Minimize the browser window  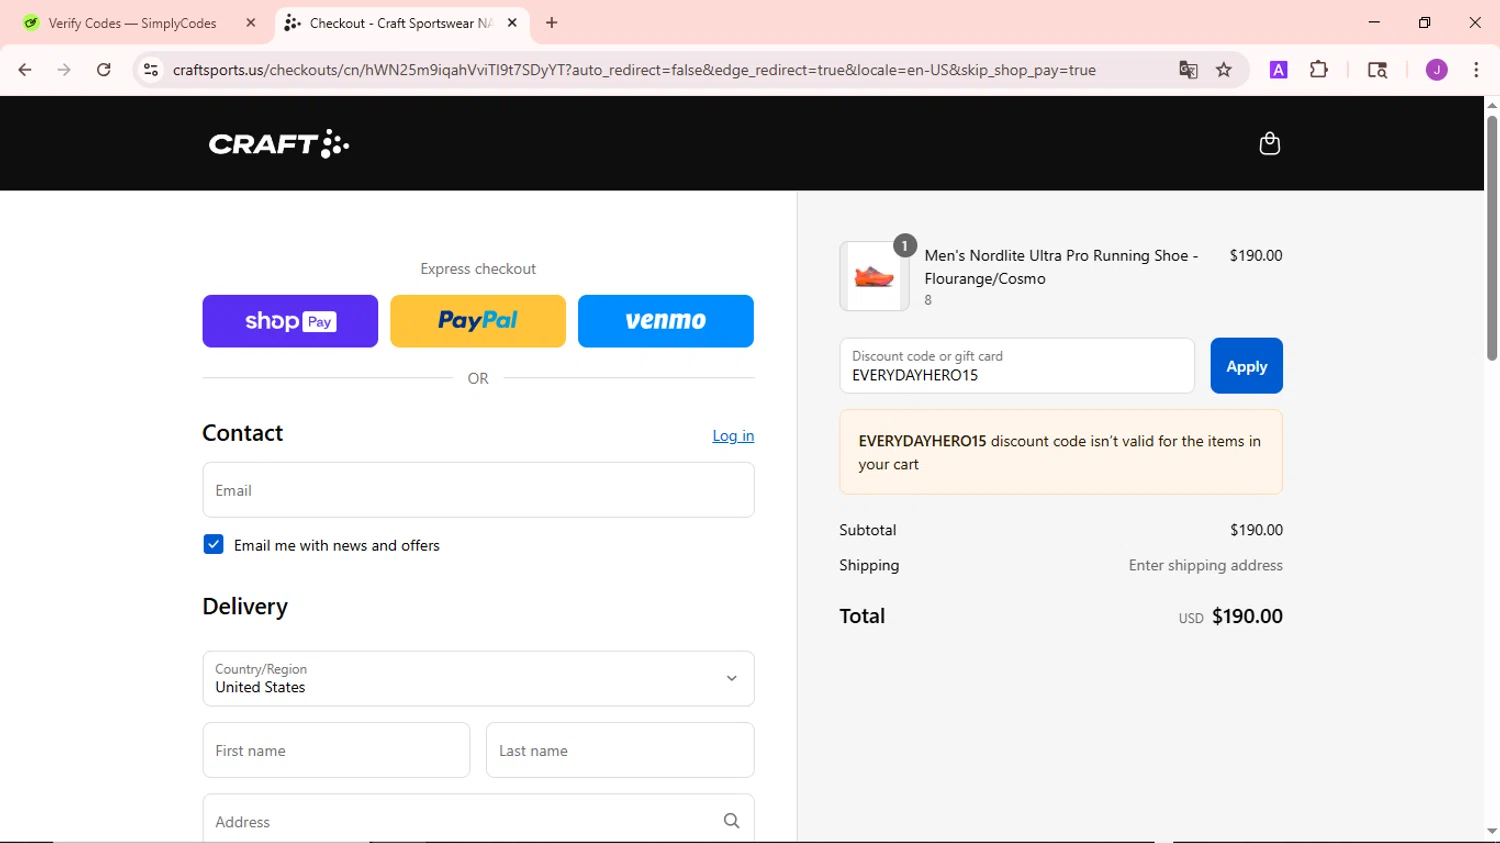tap(1374, 22)
